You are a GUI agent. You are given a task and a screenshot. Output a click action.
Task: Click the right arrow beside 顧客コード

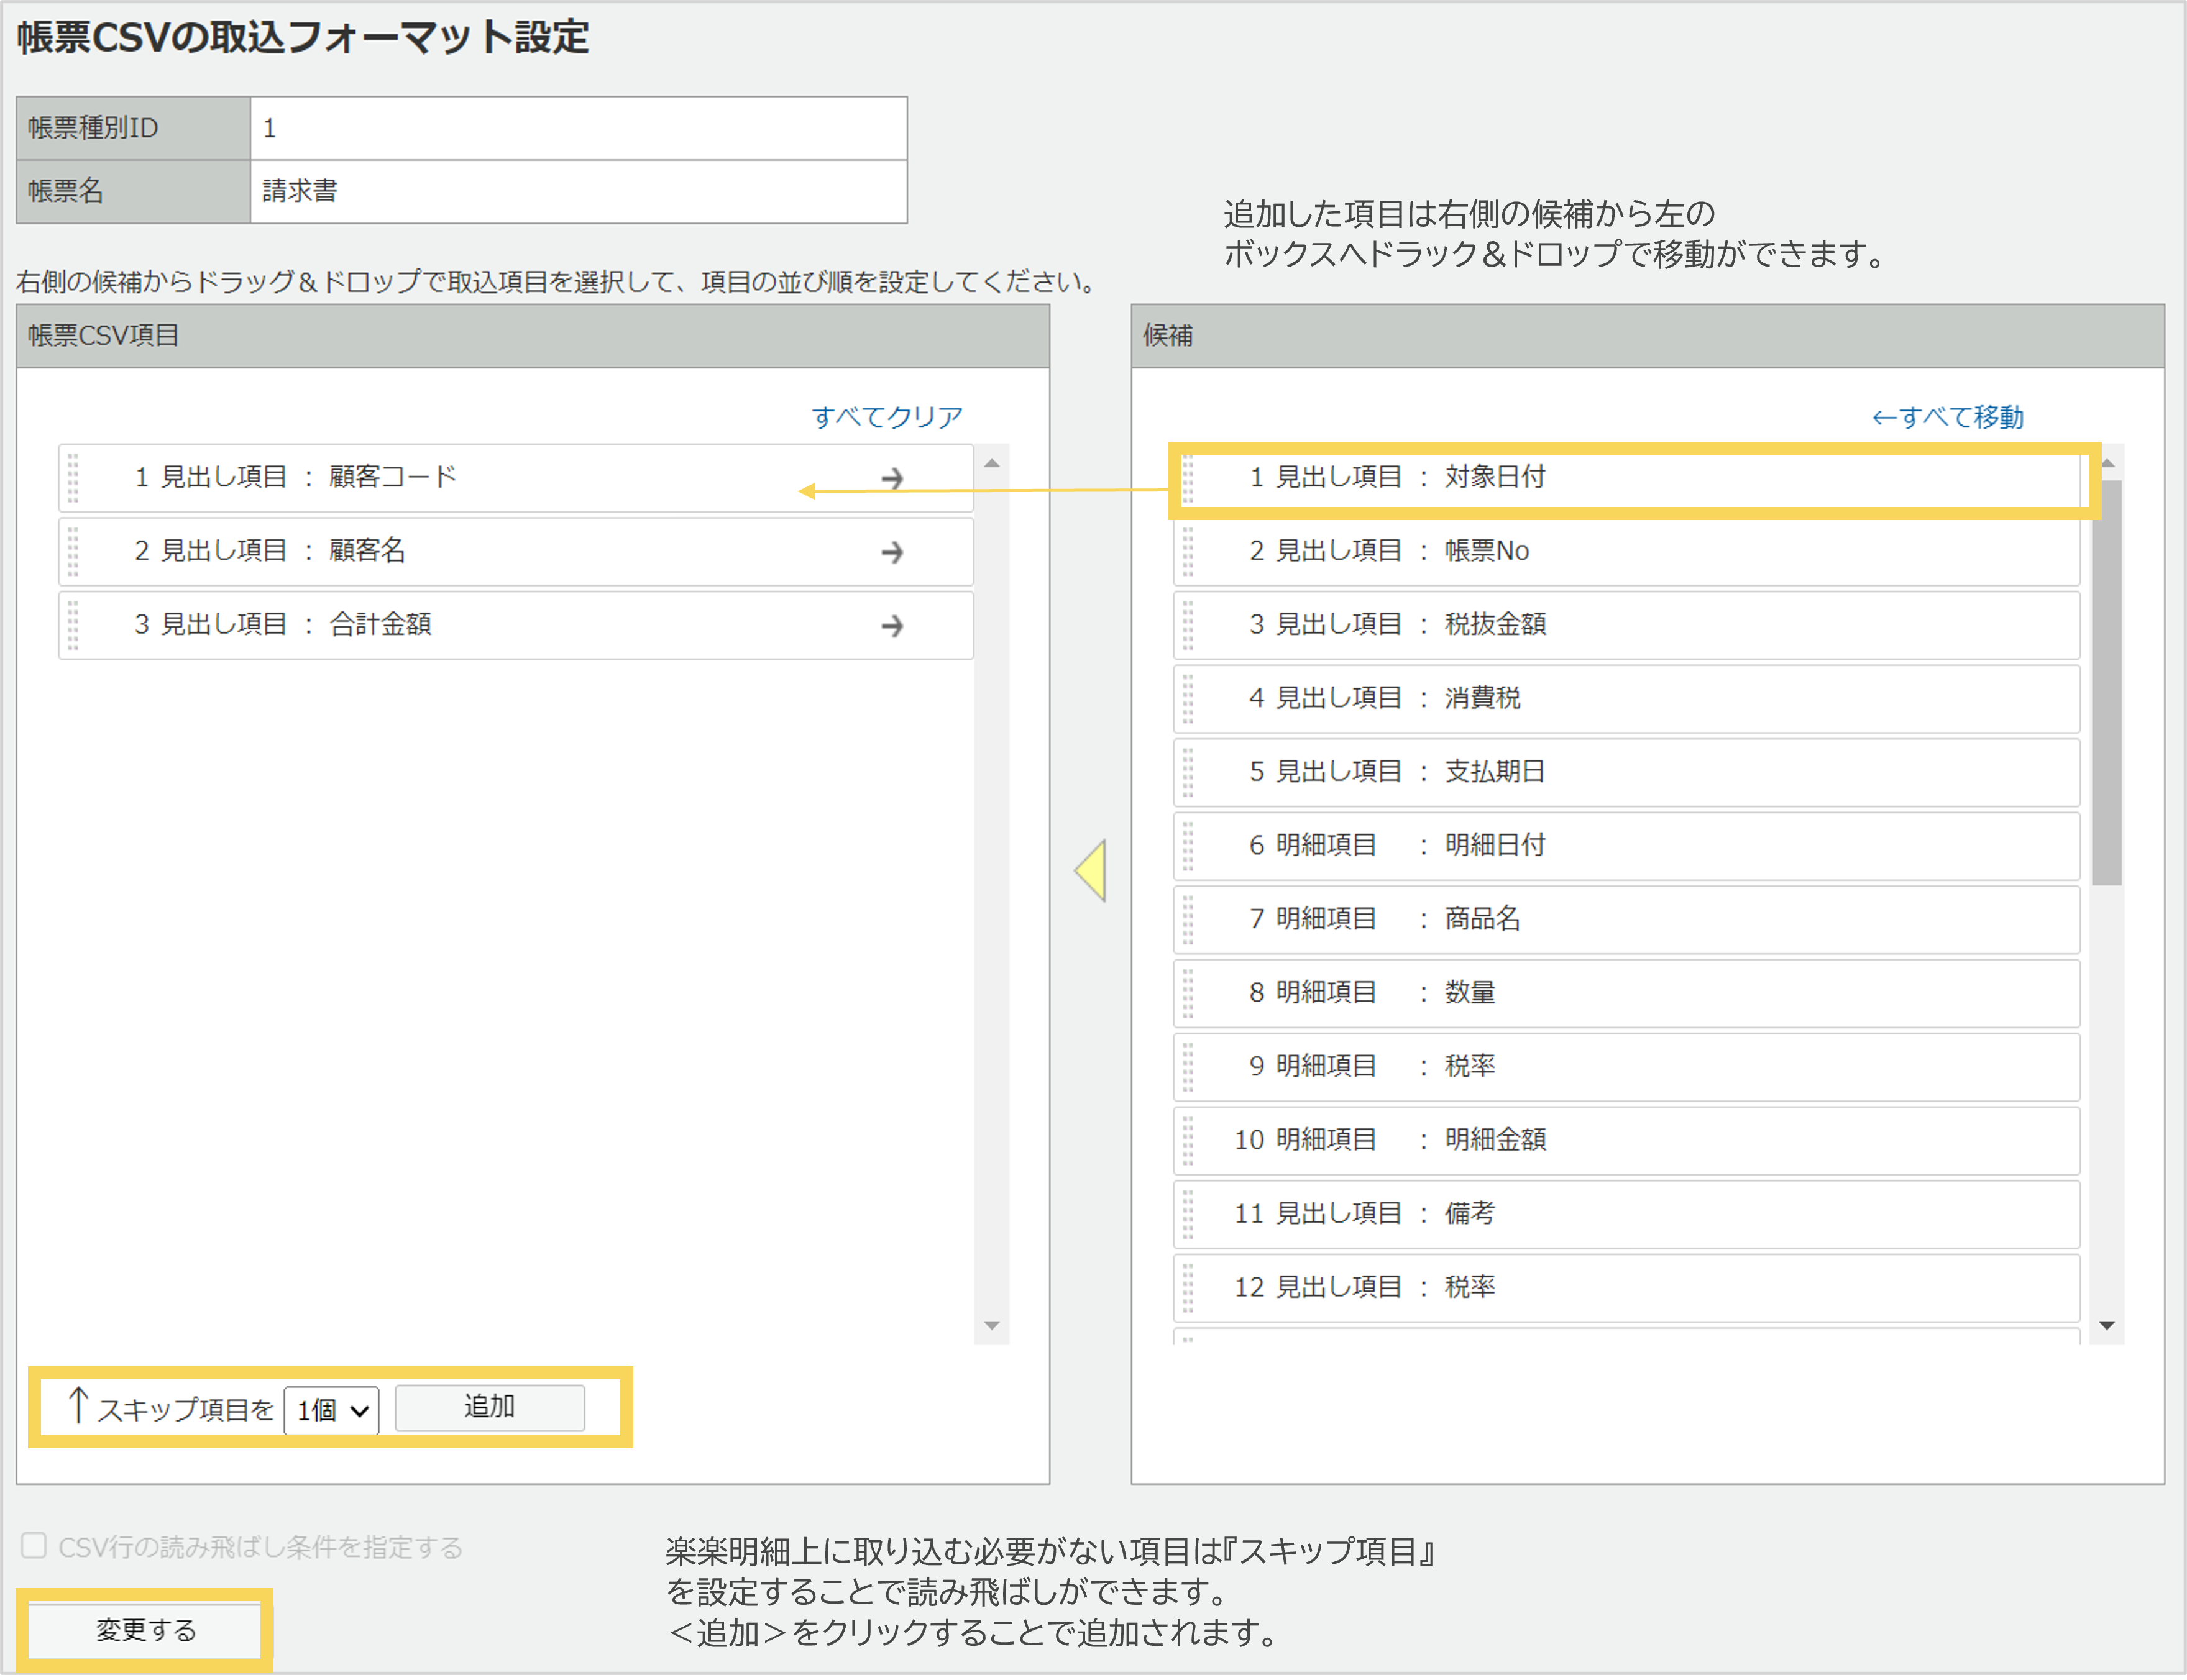(893, 478)
